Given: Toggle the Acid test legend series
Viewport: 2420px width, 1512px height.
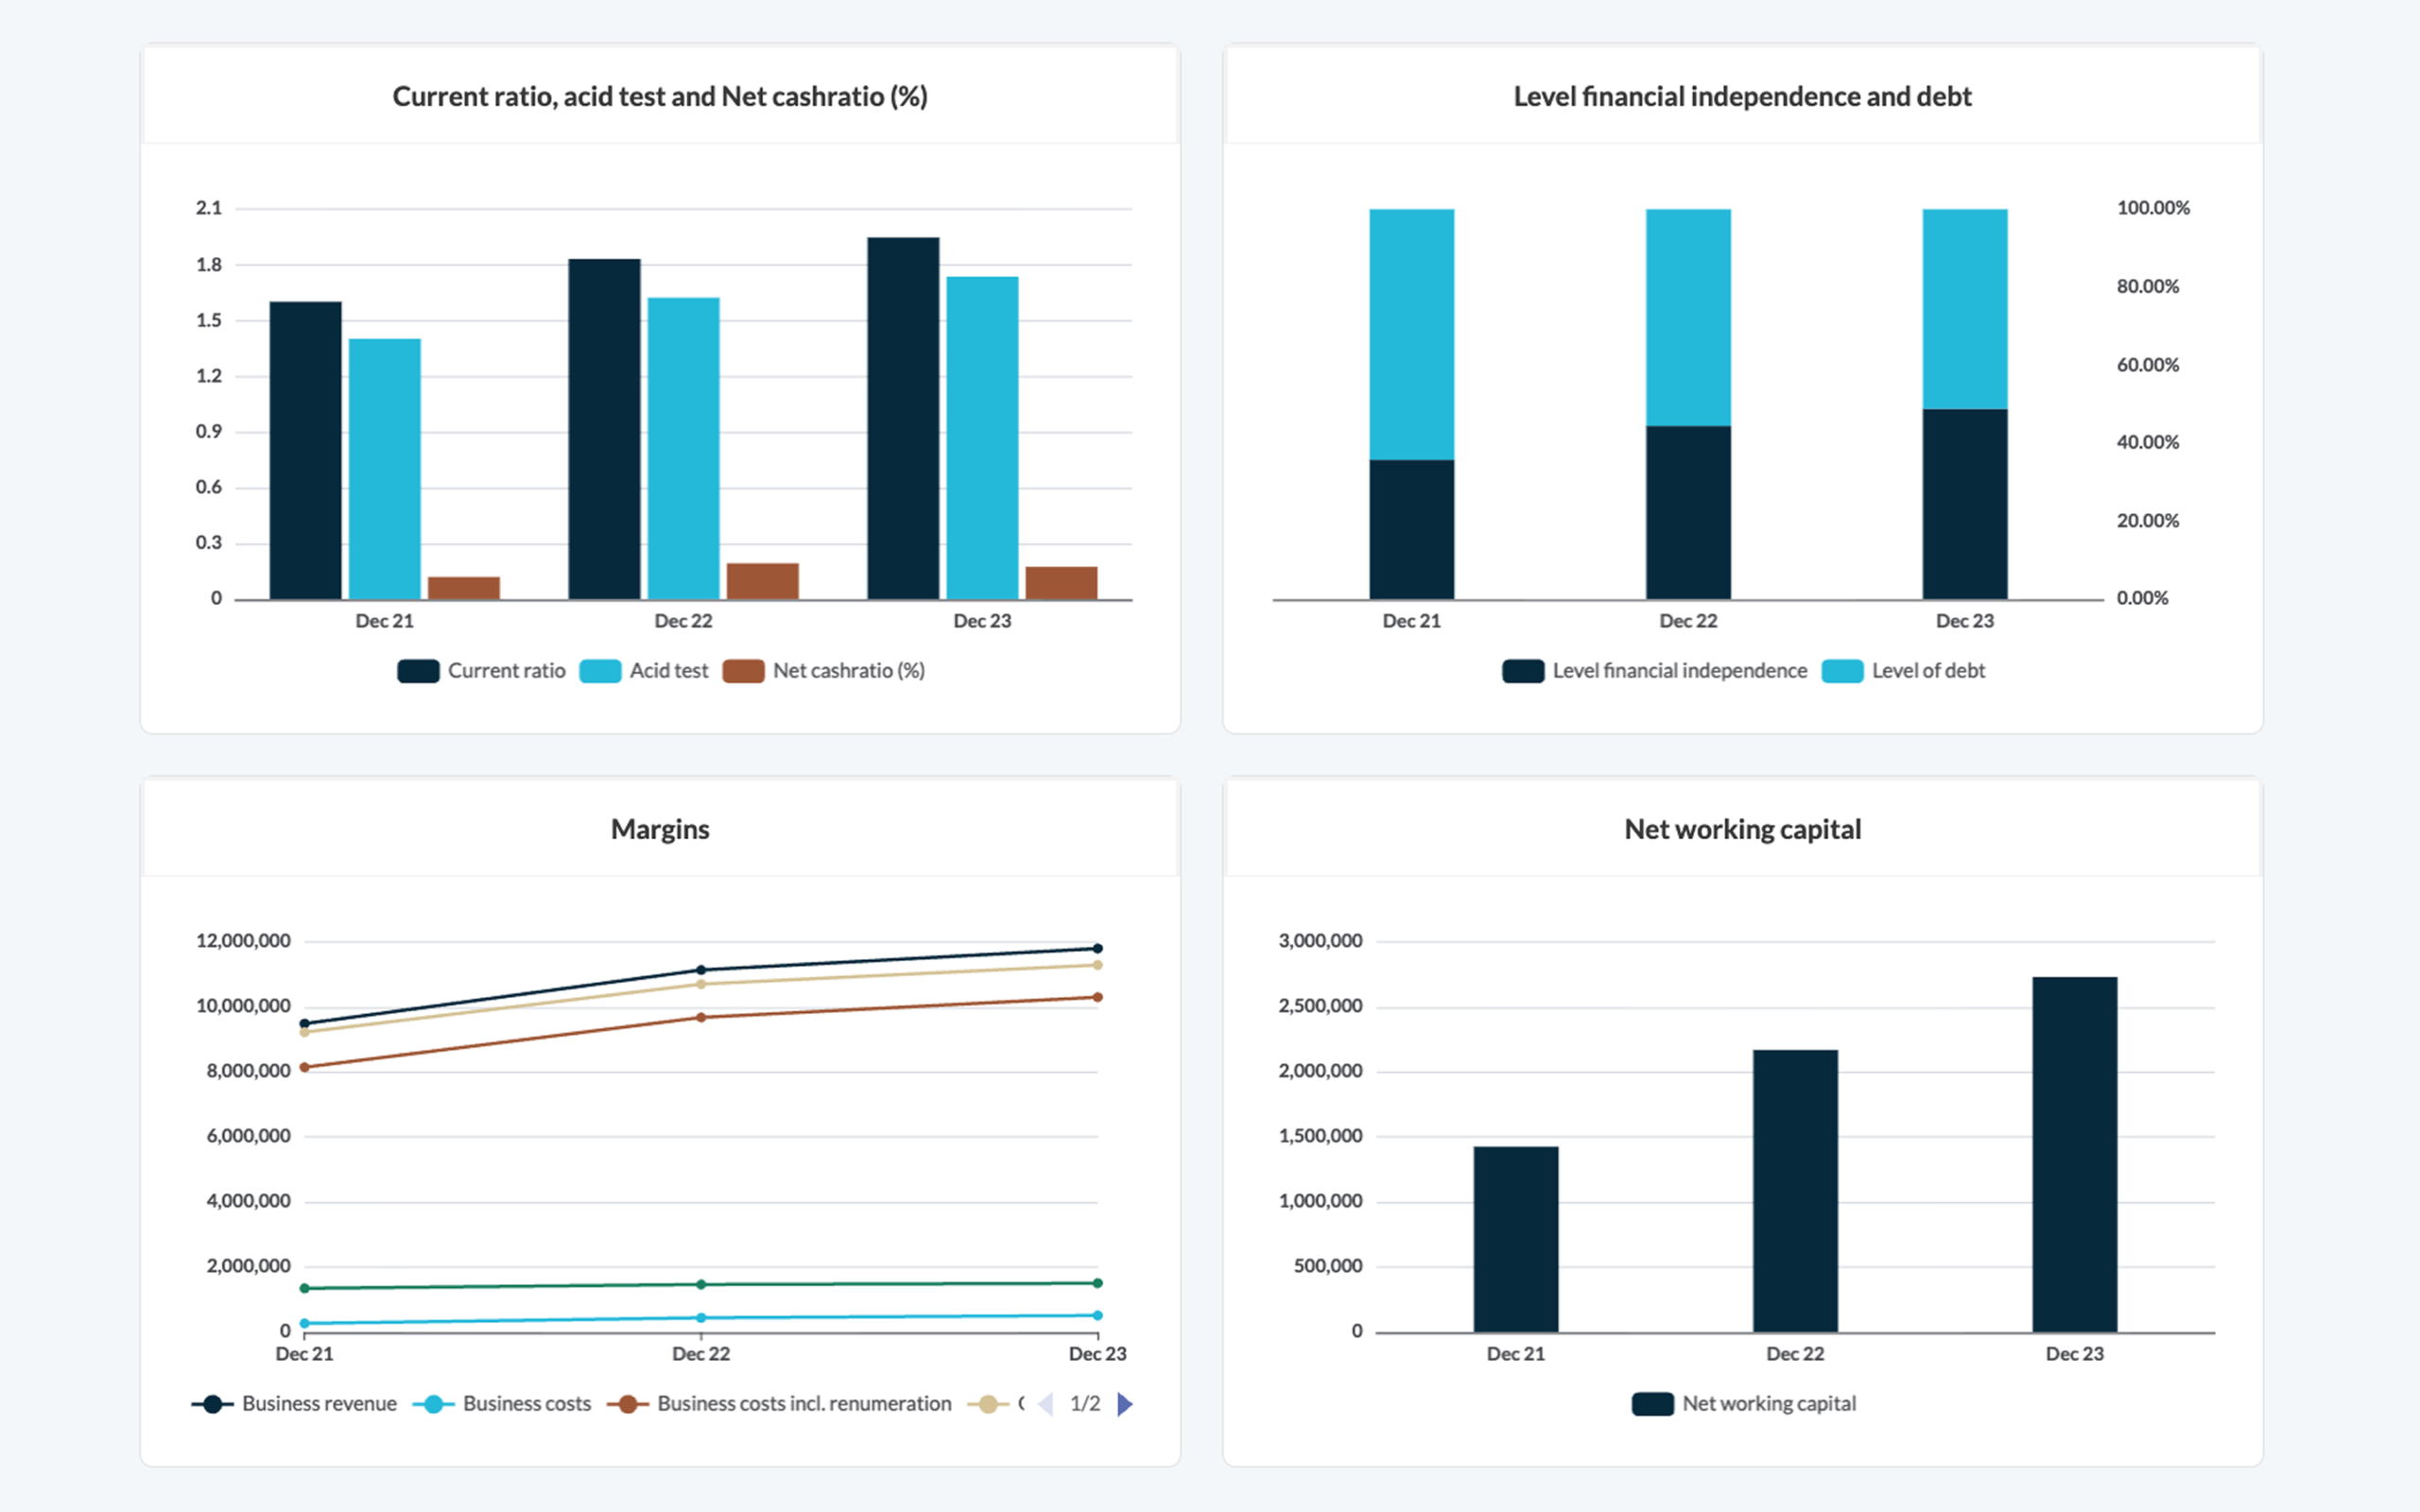Looking at the screenshot, I should point(643,671).
